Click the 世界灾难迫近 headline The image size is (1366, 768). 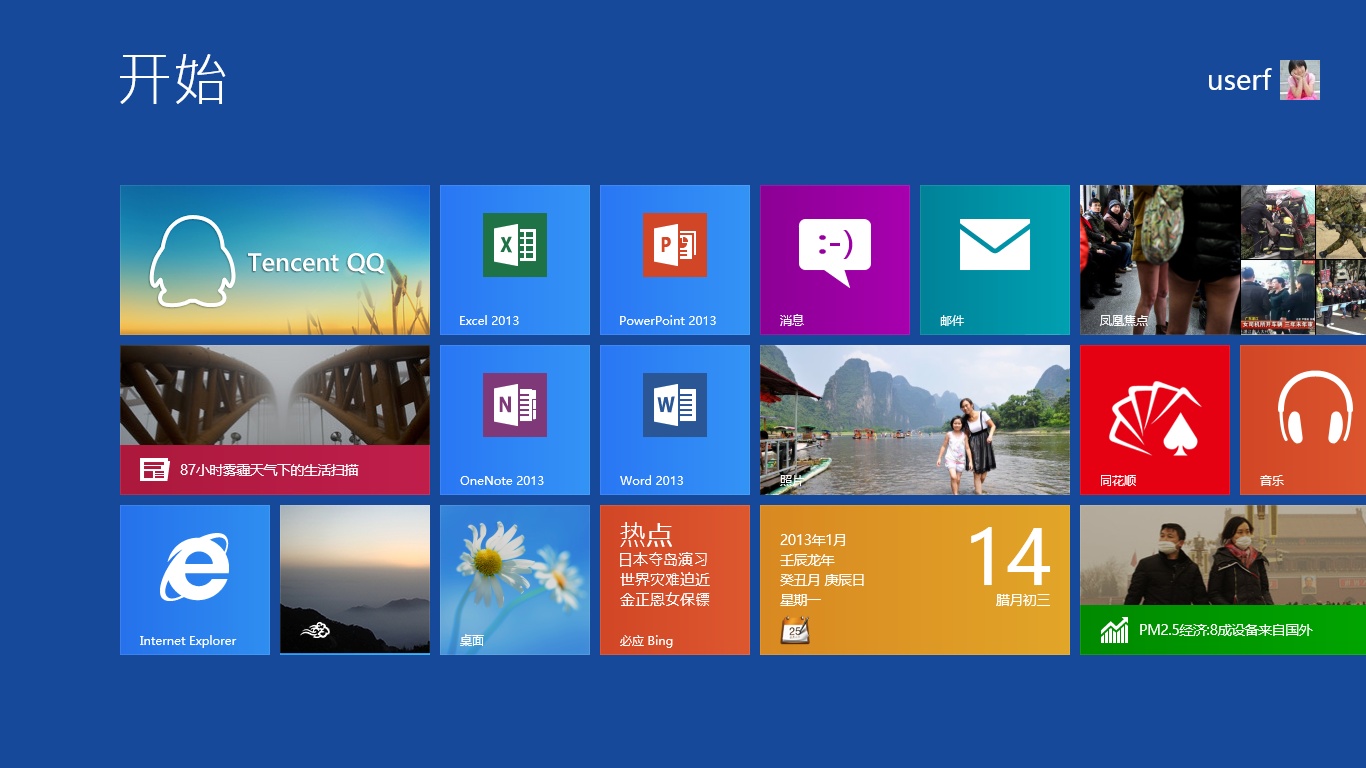pyautogui.click(x=664, y=580)
